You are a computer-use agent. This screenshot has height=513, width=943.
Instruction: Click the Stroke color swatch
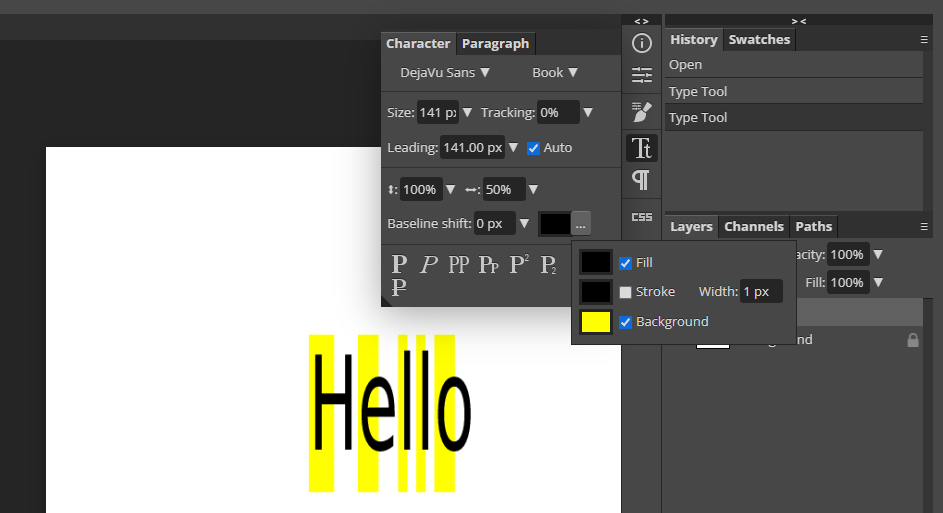(x=596, y=292)
